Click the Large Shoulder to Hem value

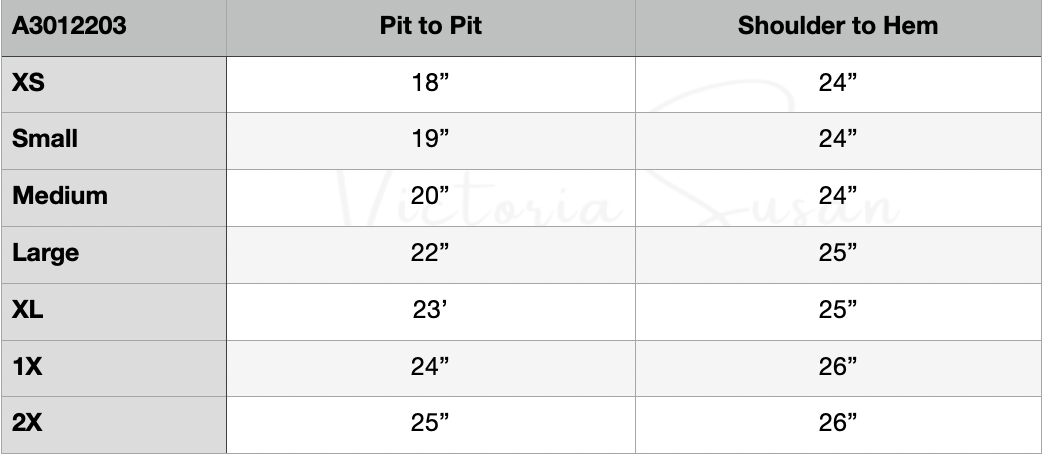(x=838, y=253)
